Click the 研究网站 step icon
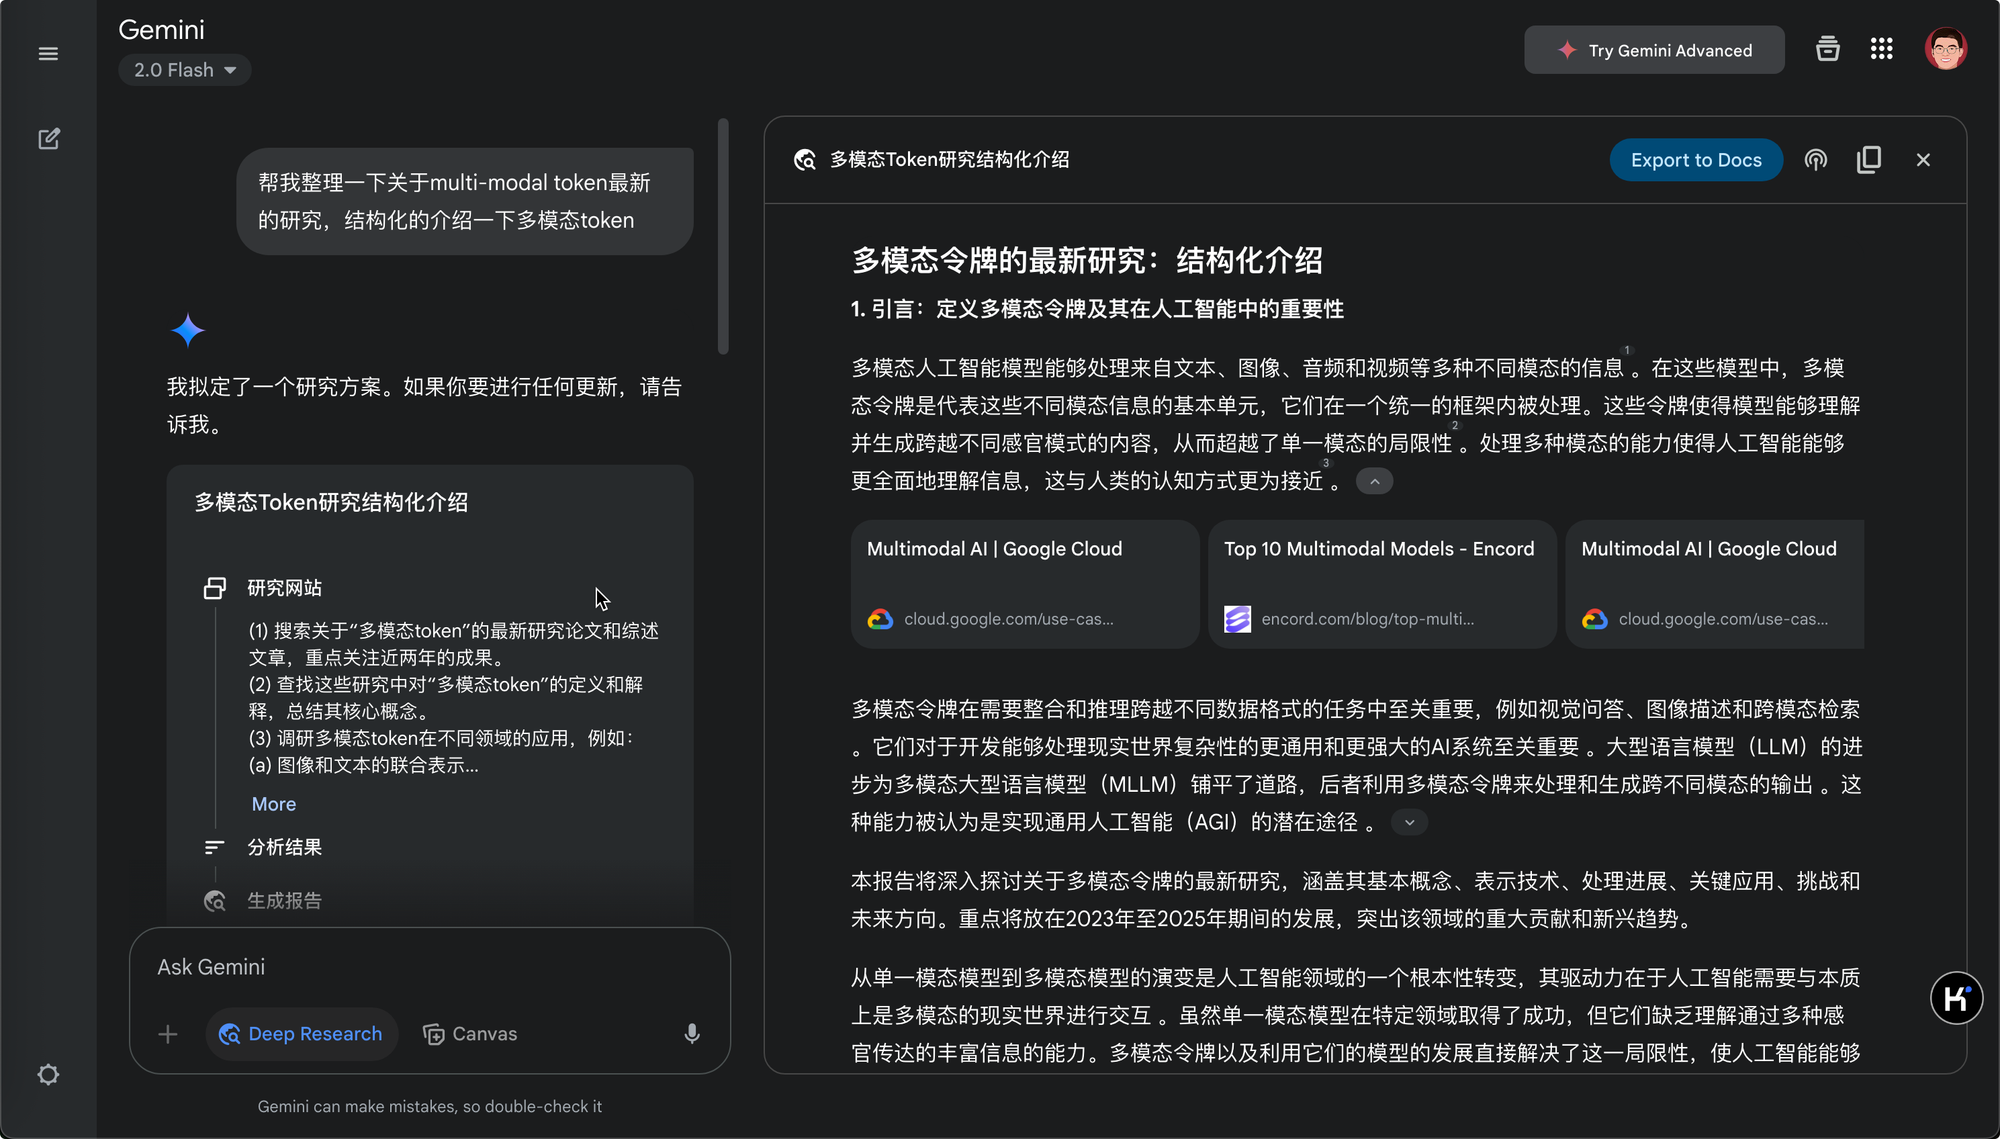The height and width of the screenshot is (1139, 2000). [x=214, y=588]
